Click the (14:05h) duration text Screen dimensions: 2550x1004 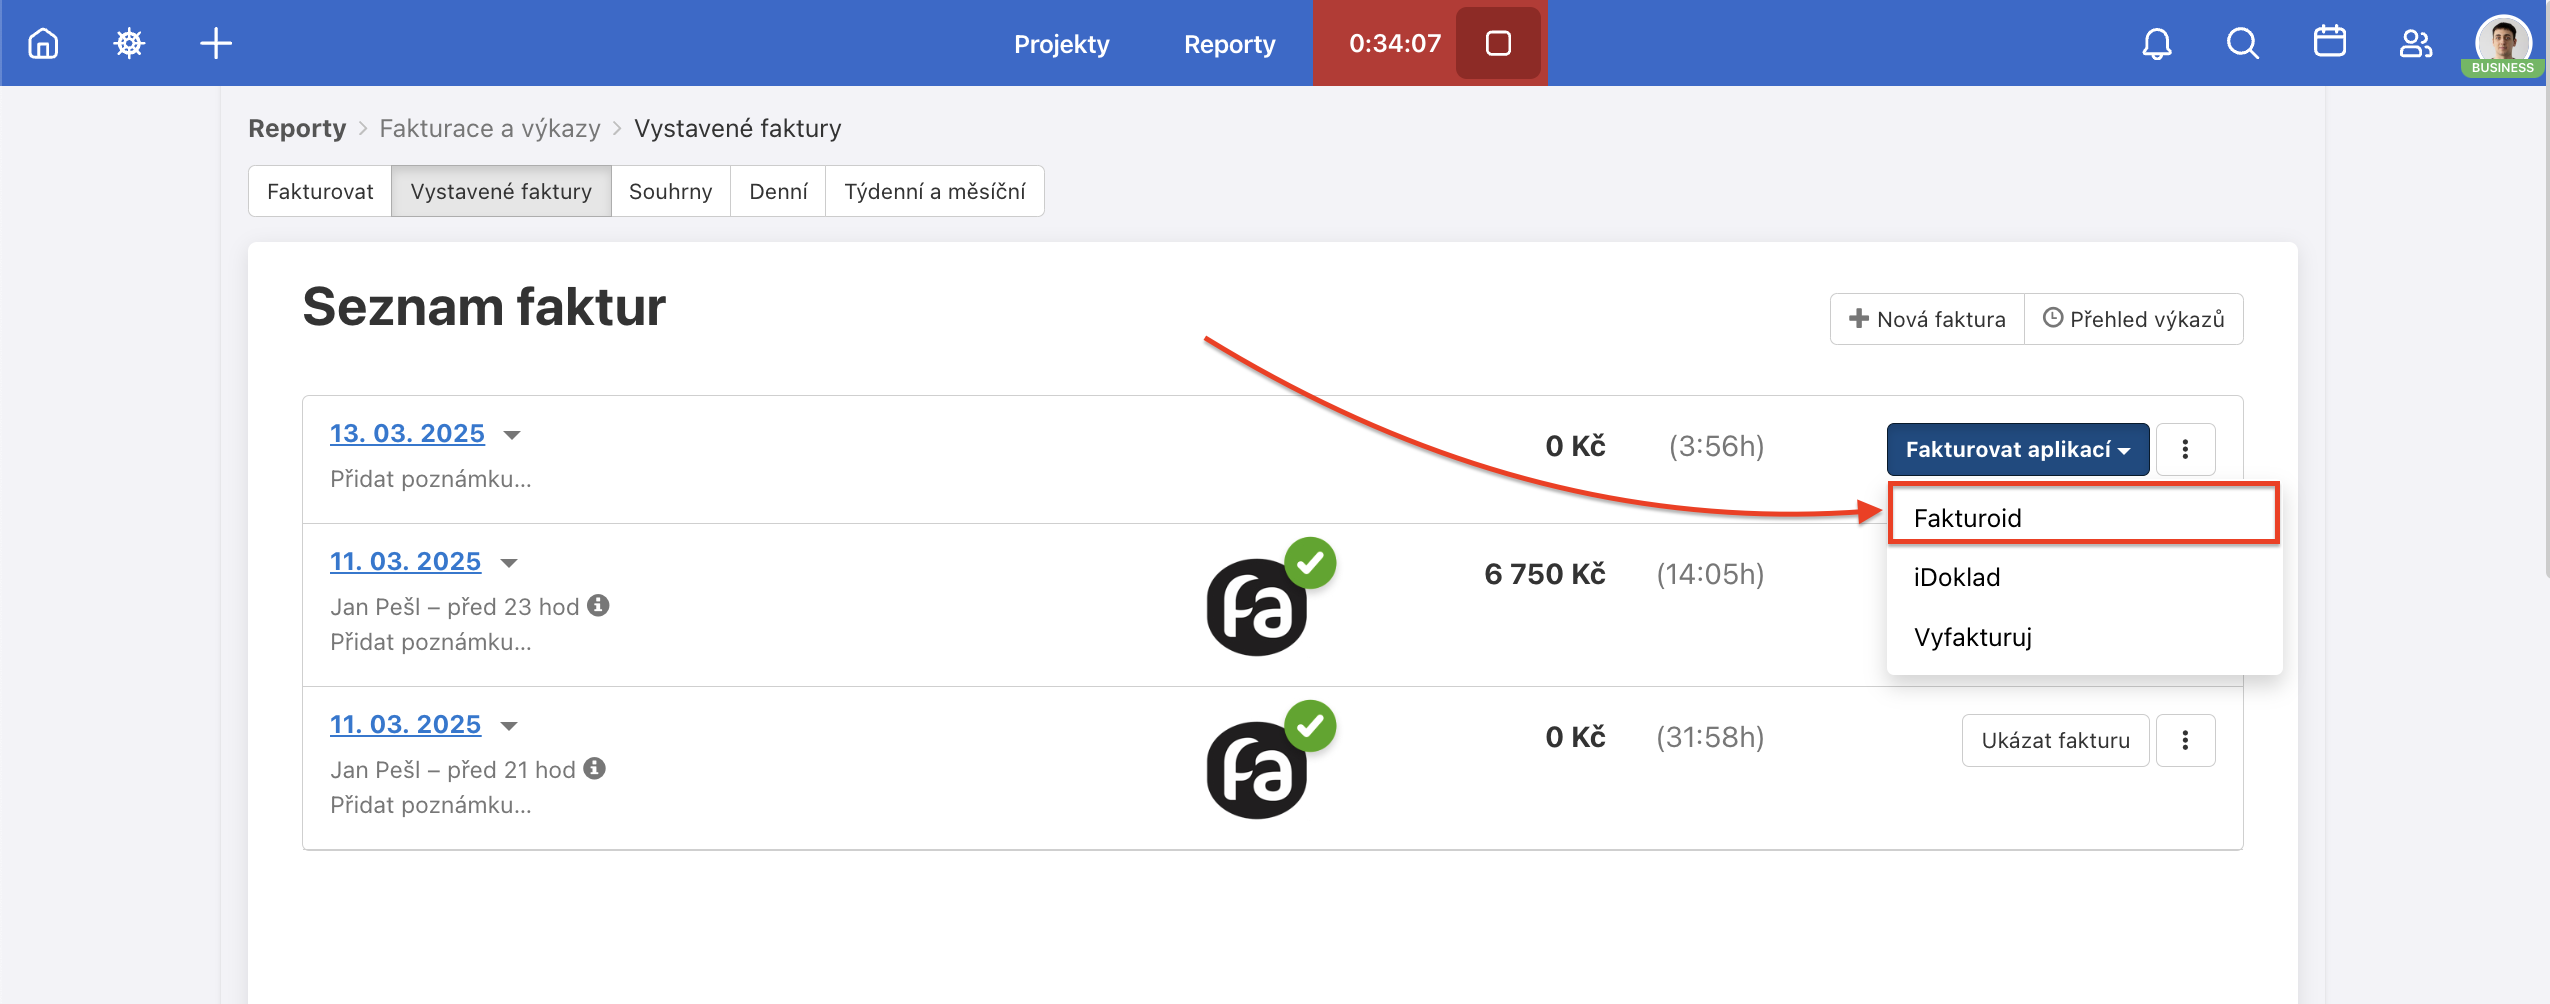[1710, 574]
